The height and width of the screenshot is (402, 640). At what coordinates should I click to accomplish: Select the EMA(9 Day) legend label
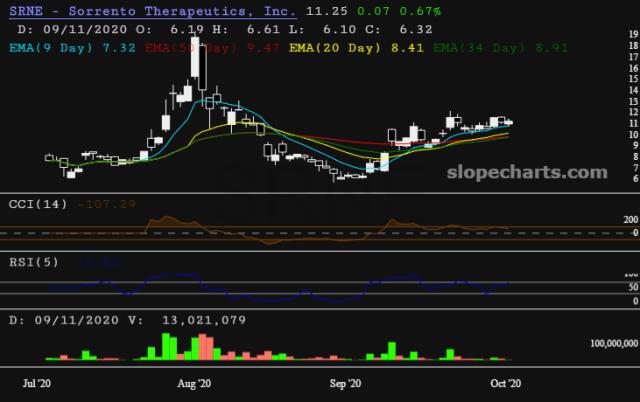[x=72, y=48]
